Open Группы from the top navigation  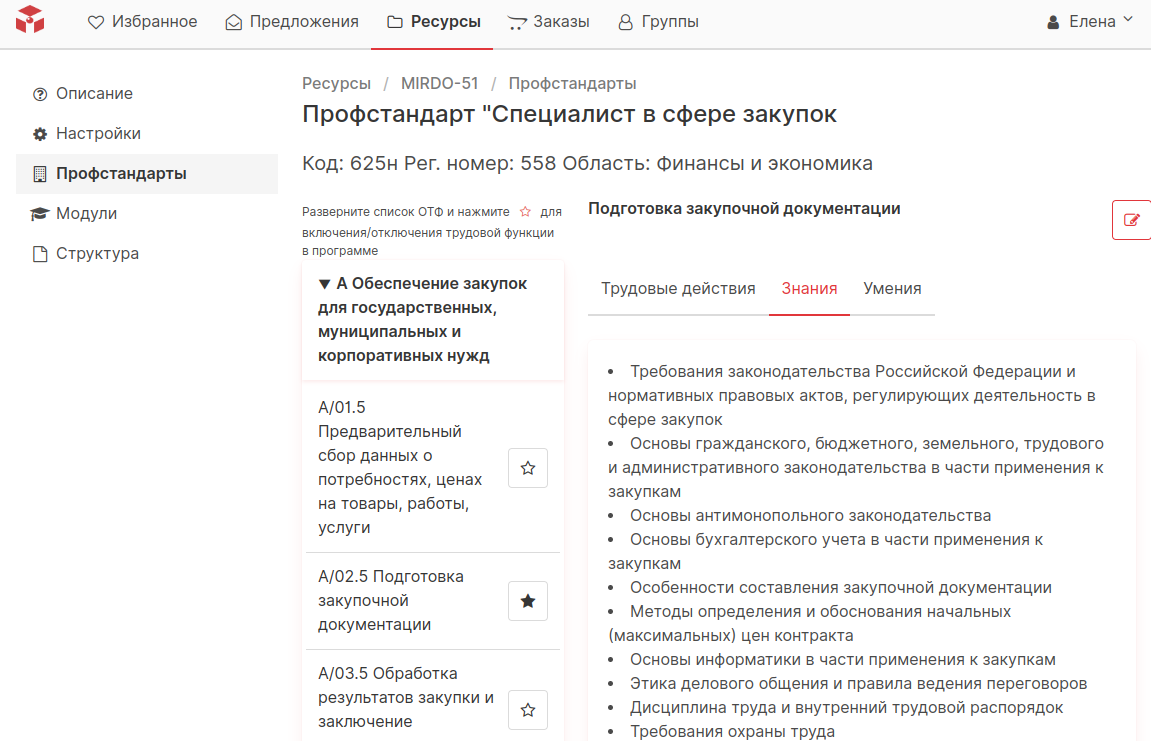(x=658, y=22)
